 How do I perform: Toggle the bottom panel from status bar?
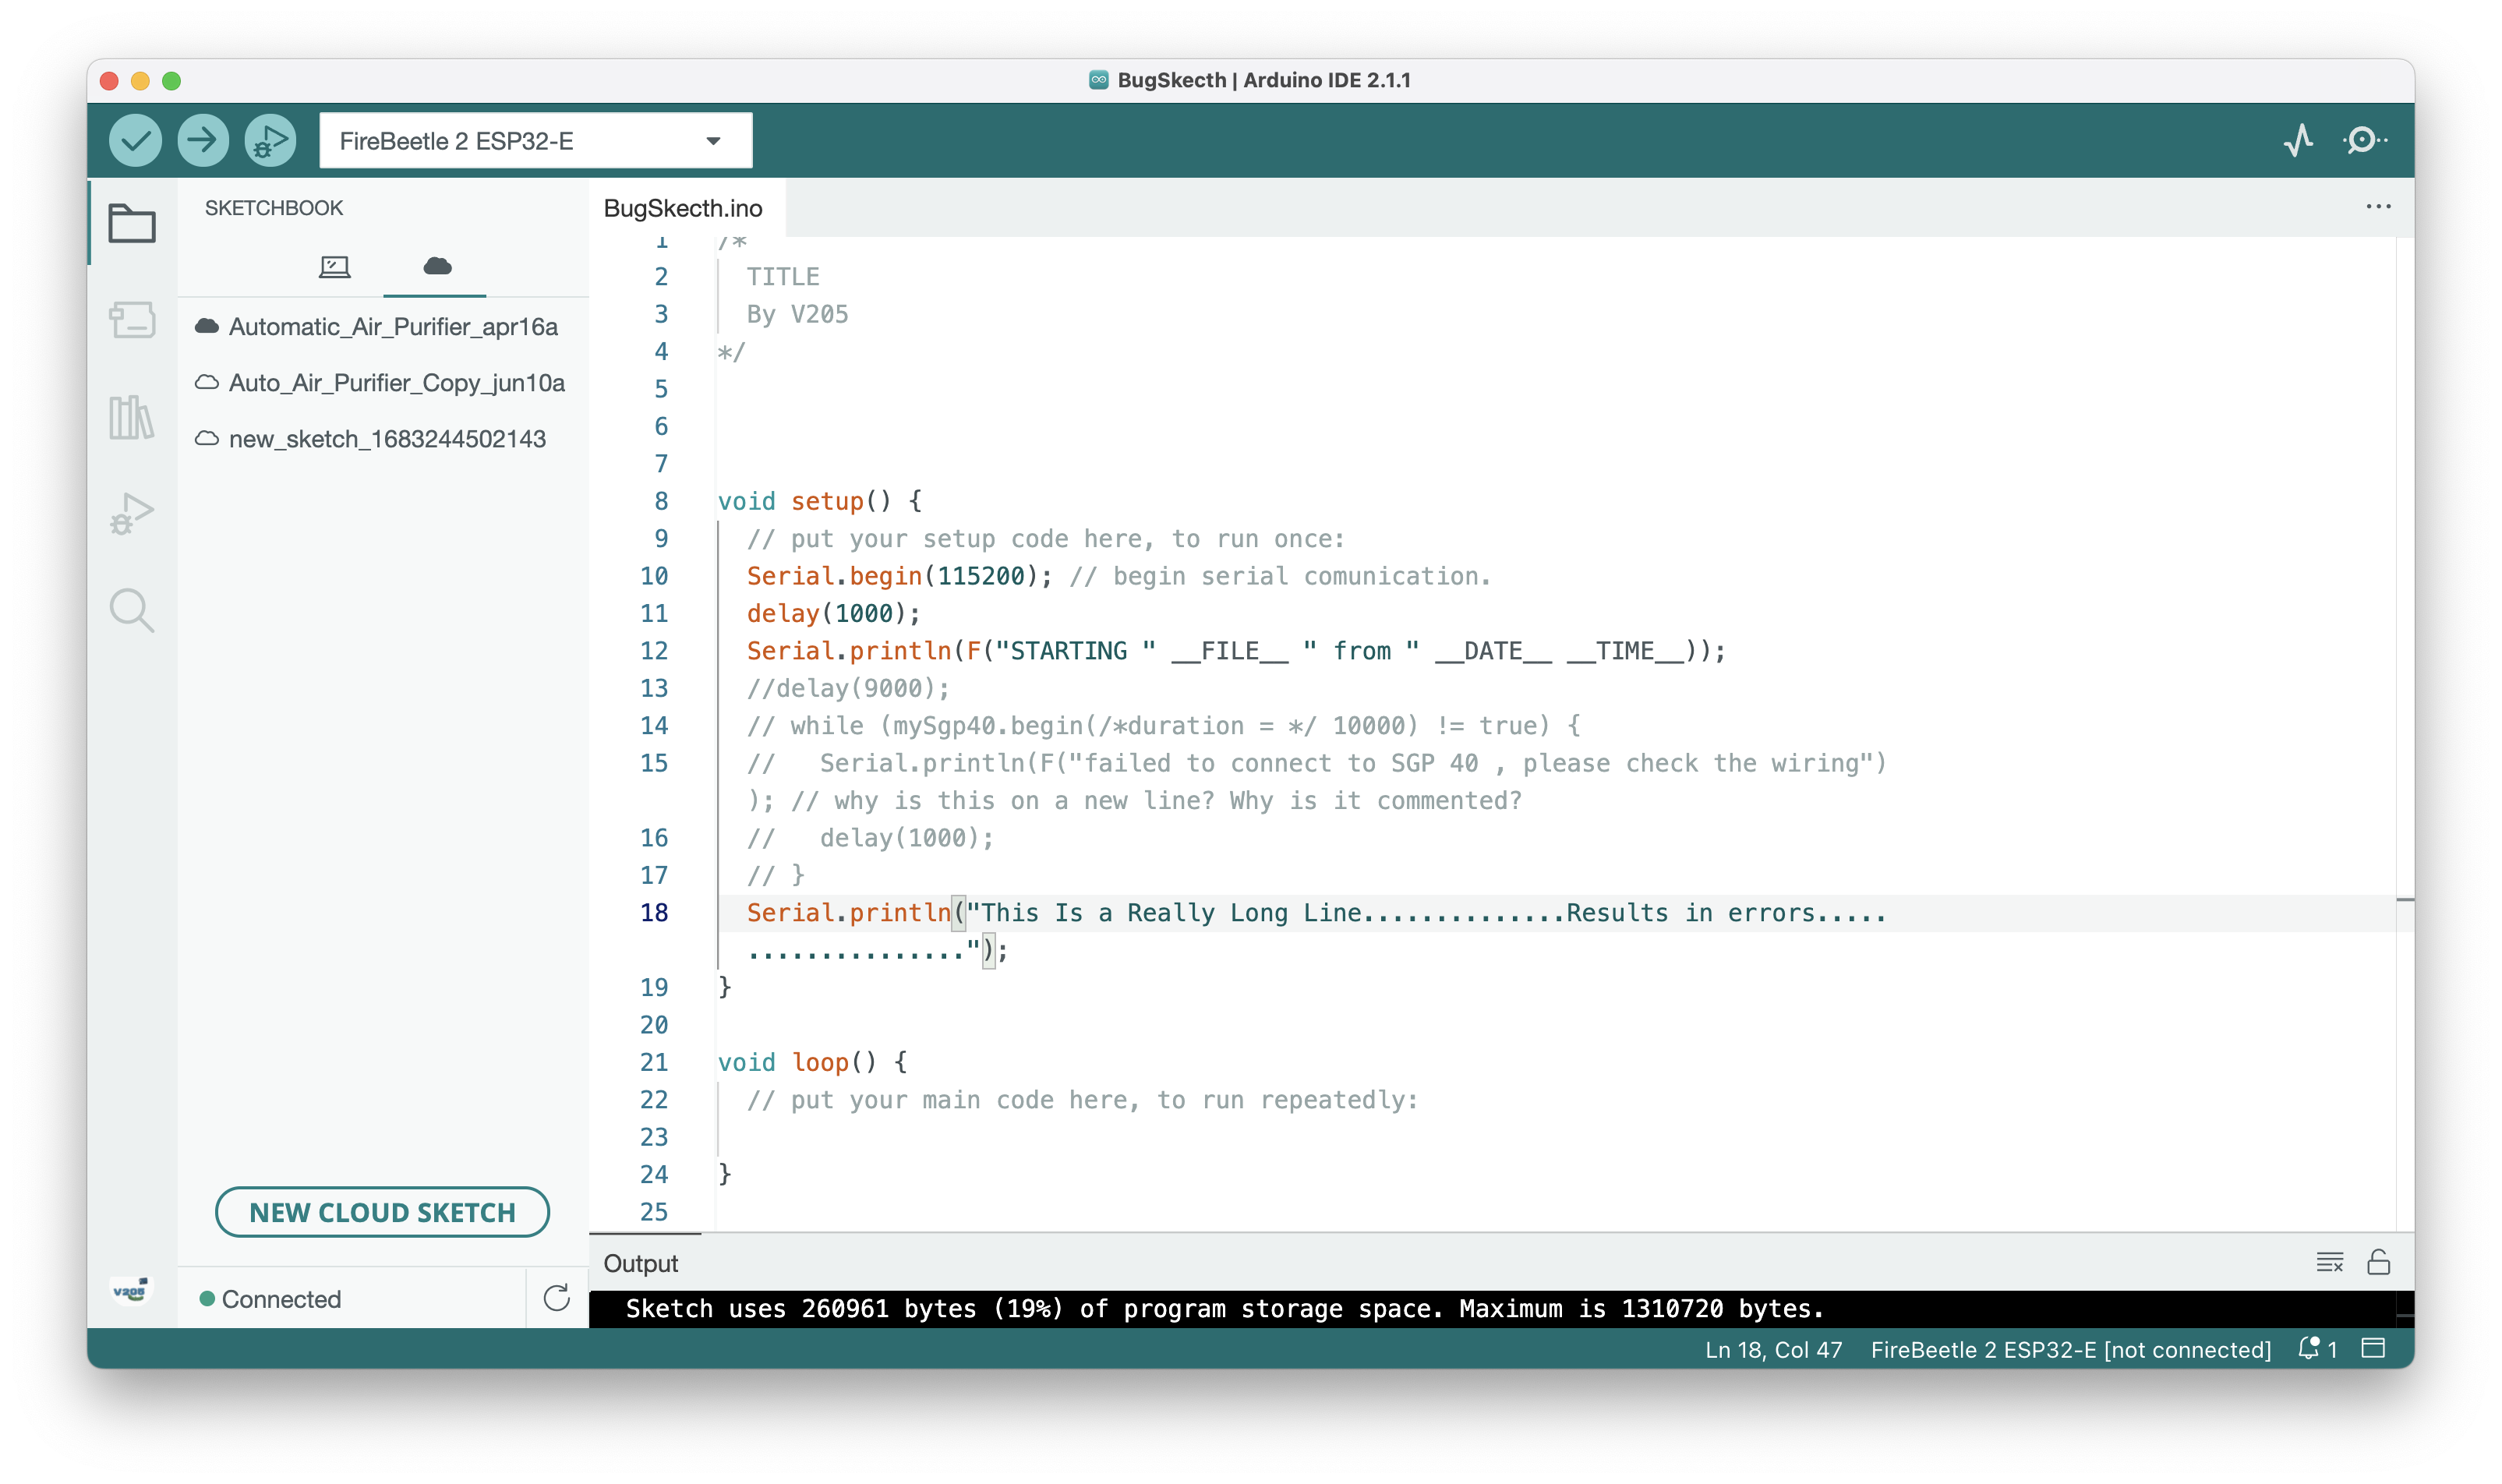pyautogui.click(x=2373, y=1349)
